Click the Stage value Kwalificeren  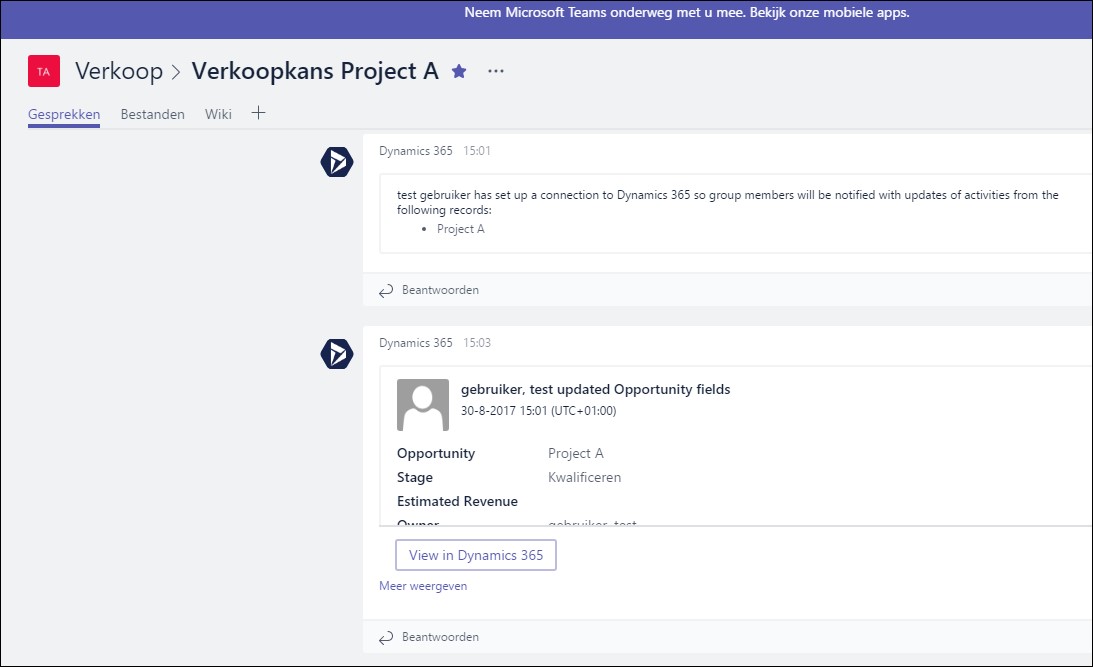pos(584,477)
